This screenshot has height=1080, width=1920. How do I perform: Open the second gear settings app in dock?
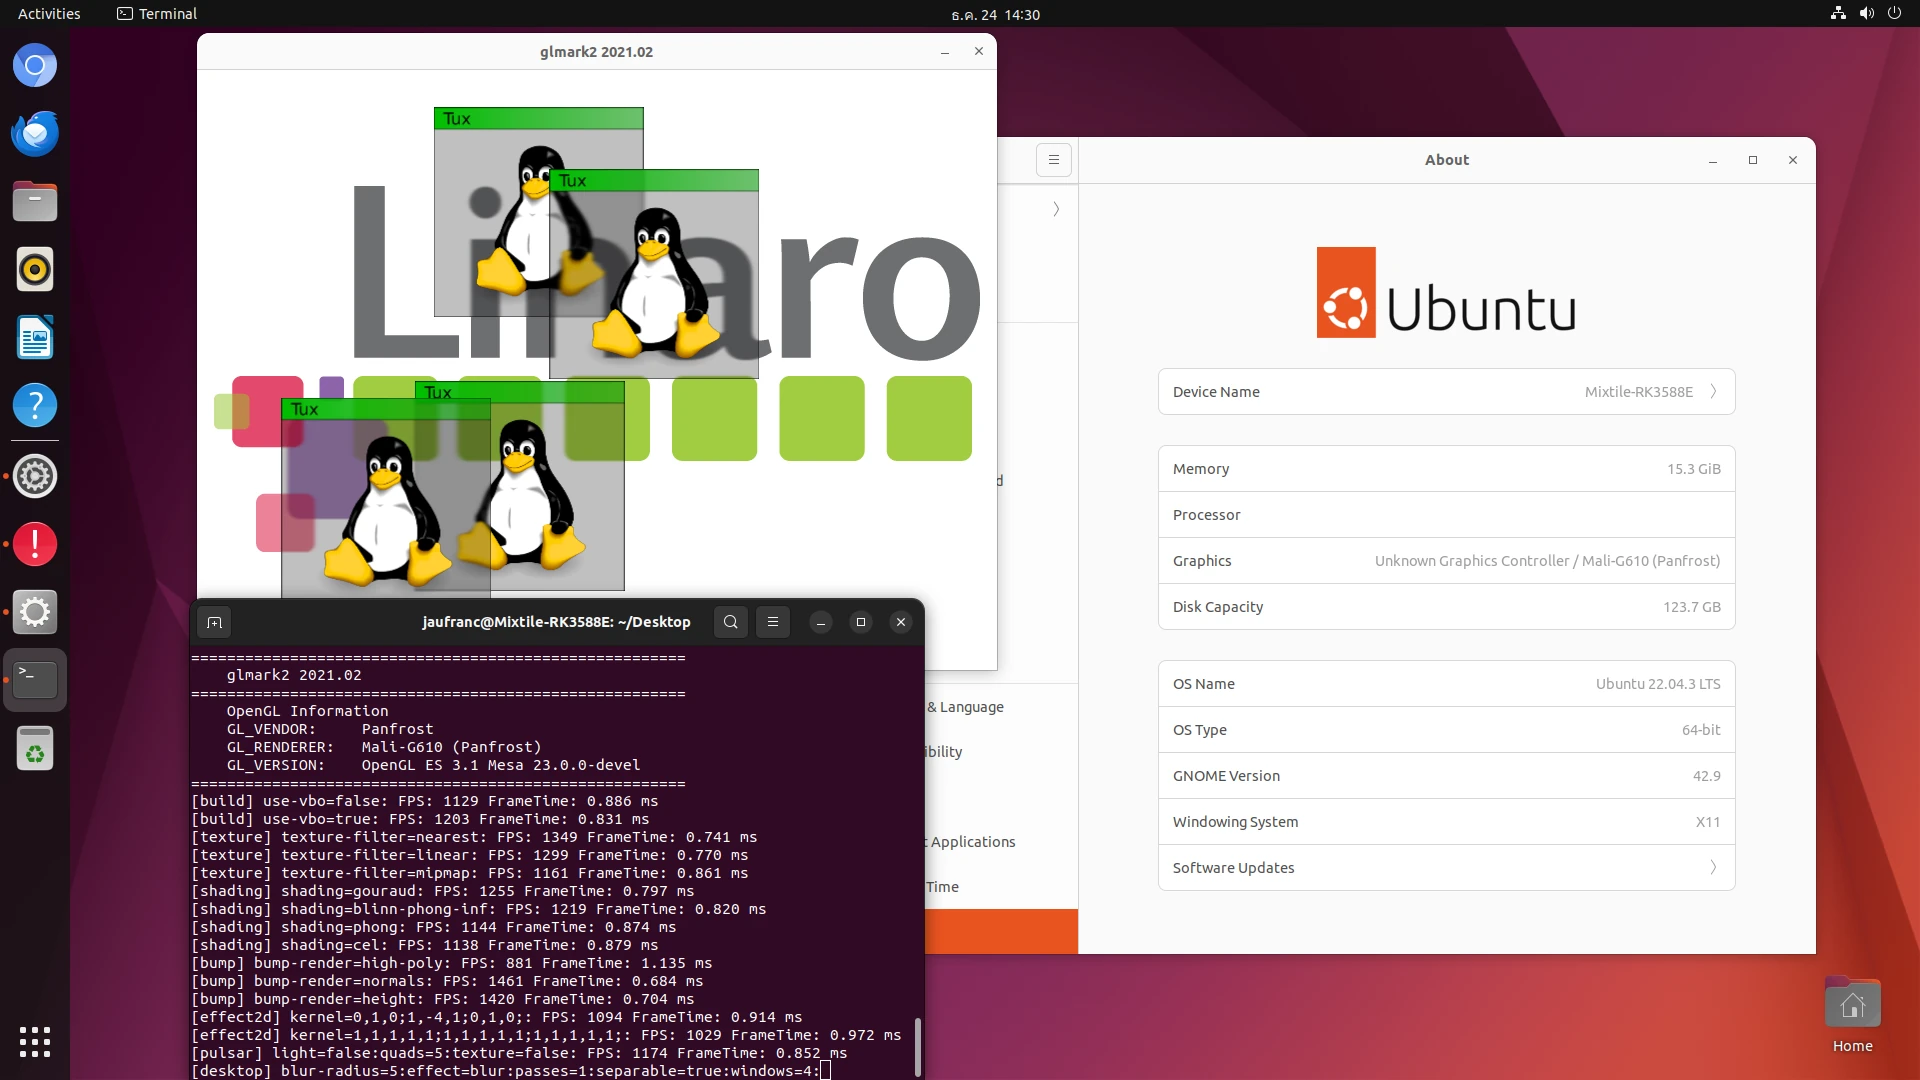pyautogui.click(x=35, y=612)
